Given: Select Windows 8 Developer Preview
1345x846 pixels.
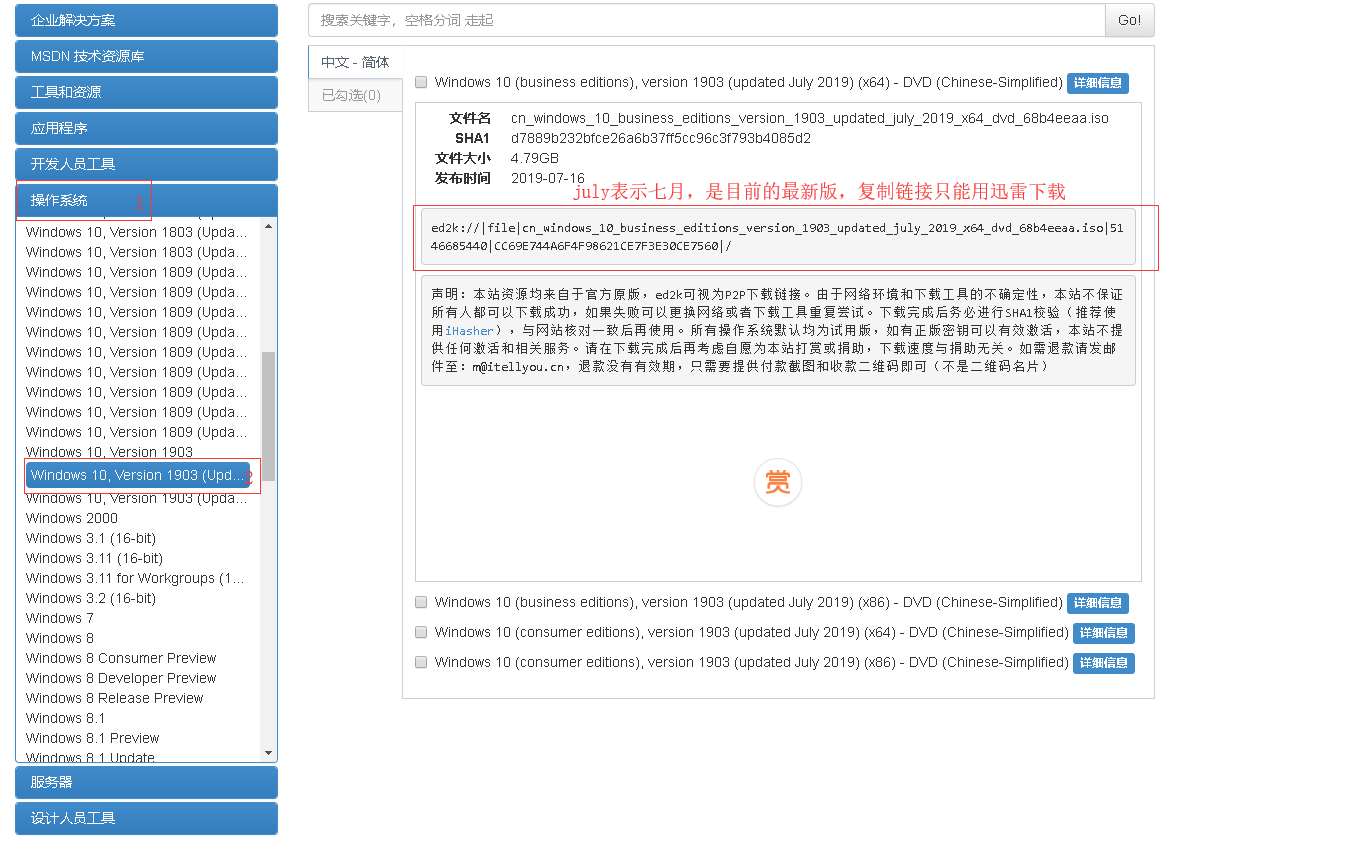Looking at the screenshot, I should [121, 678].
